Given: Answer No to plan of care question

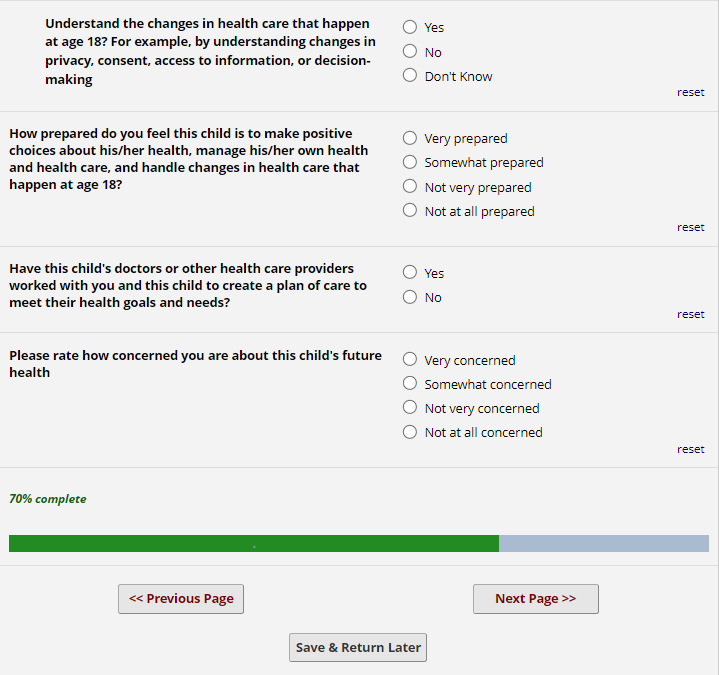Looking at the screenshot, I should tap(410, 297).
